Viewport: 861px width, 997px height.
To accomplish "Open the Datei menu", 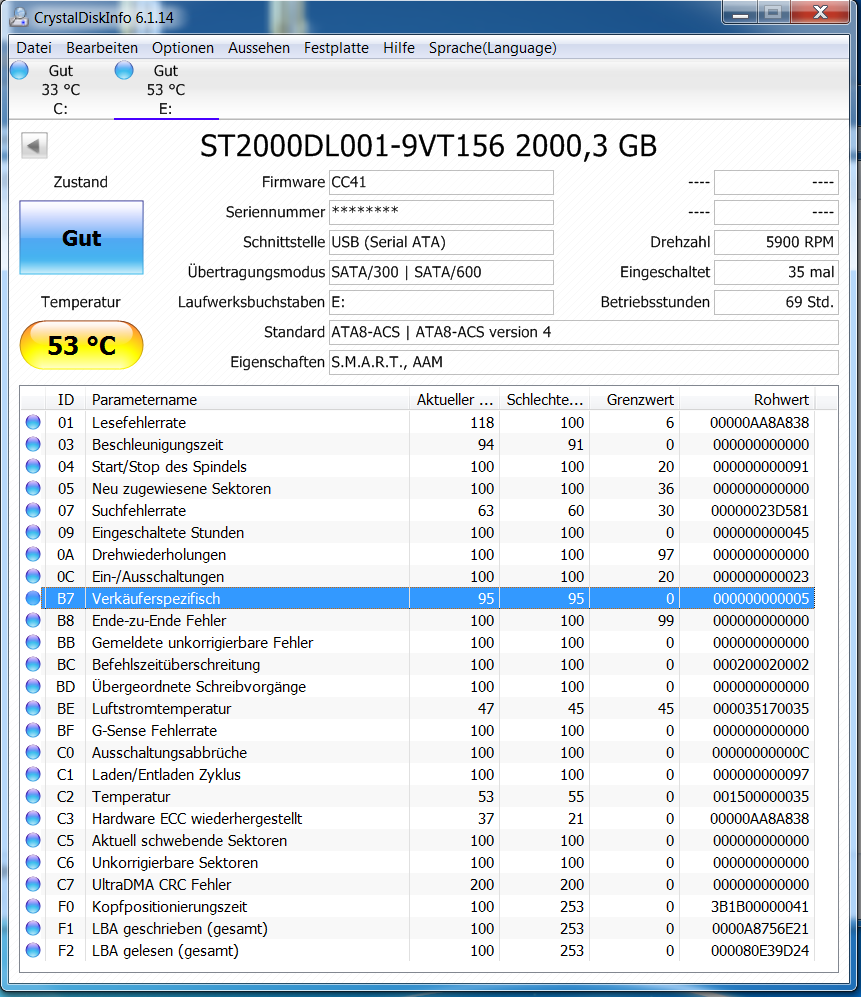I will [x=34, y=48].
